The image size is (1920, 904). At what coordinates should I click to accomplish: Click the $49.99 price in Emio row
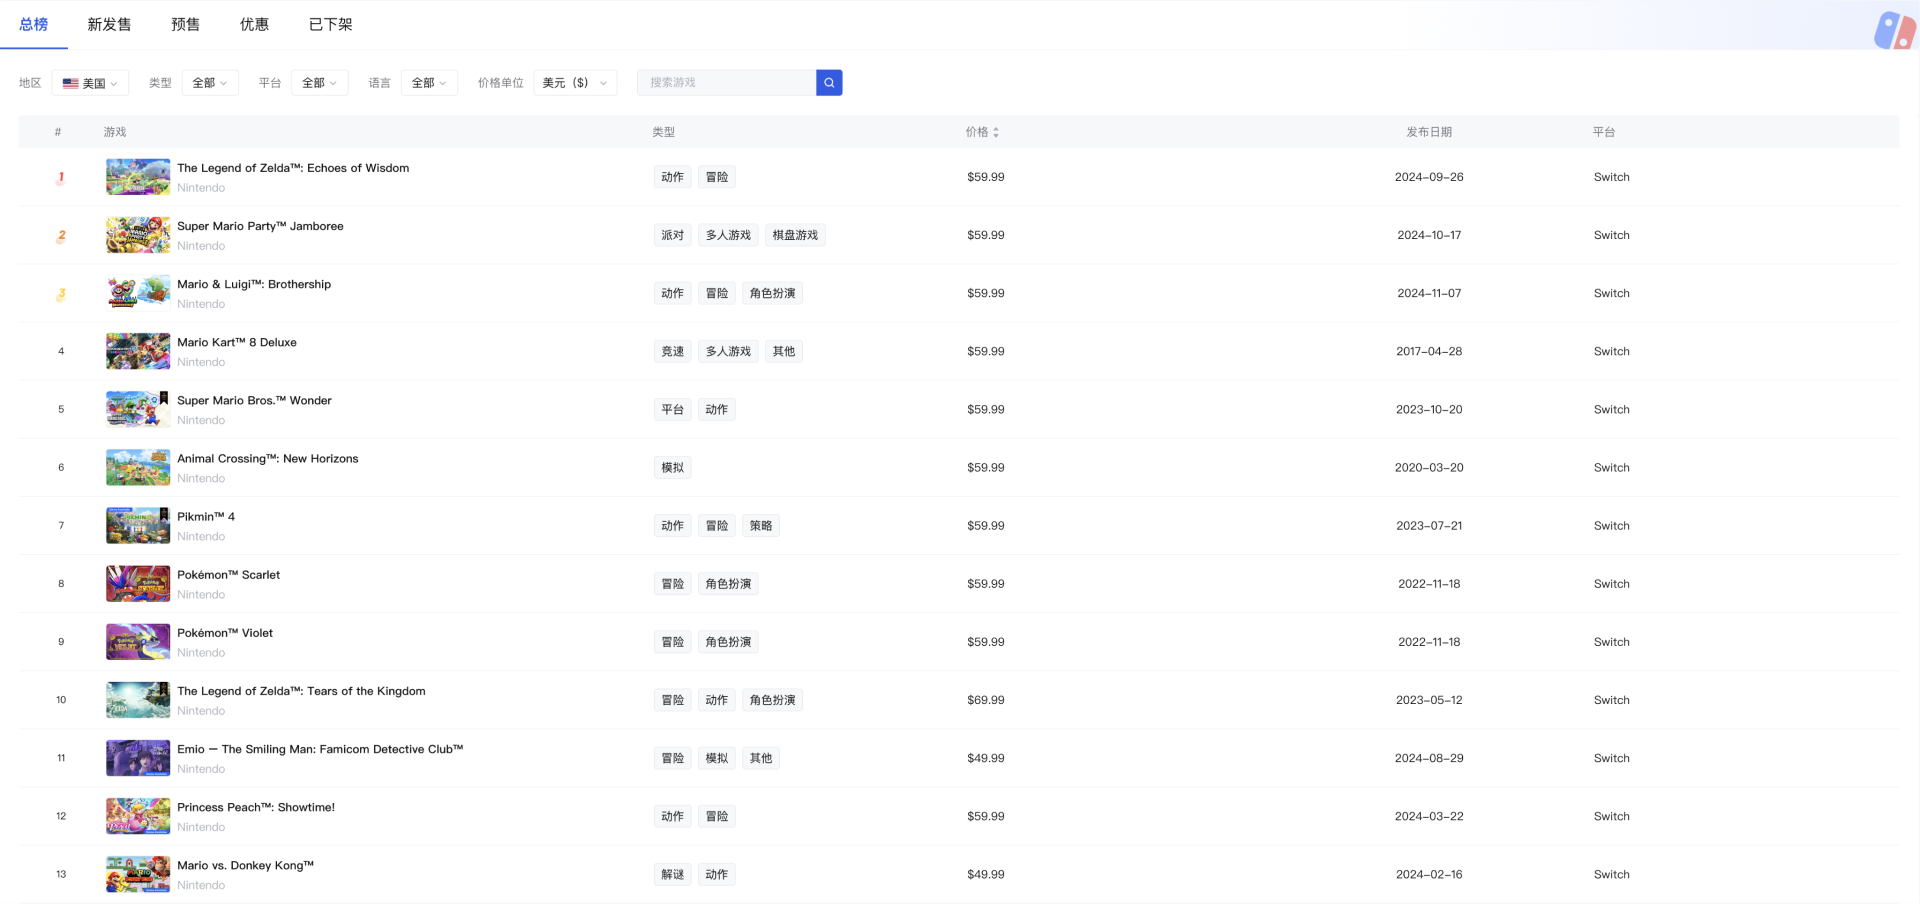coord(986,758)
